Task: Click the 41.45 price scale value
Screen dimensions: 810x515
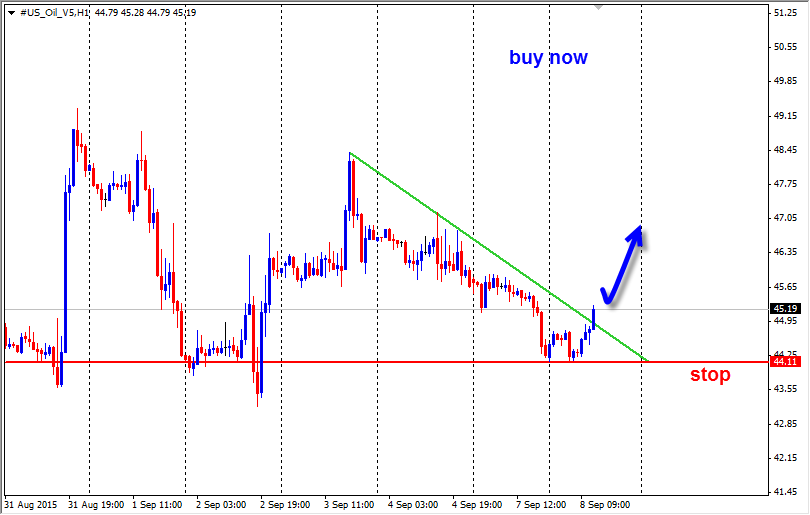Action: [x=785, y=492]
